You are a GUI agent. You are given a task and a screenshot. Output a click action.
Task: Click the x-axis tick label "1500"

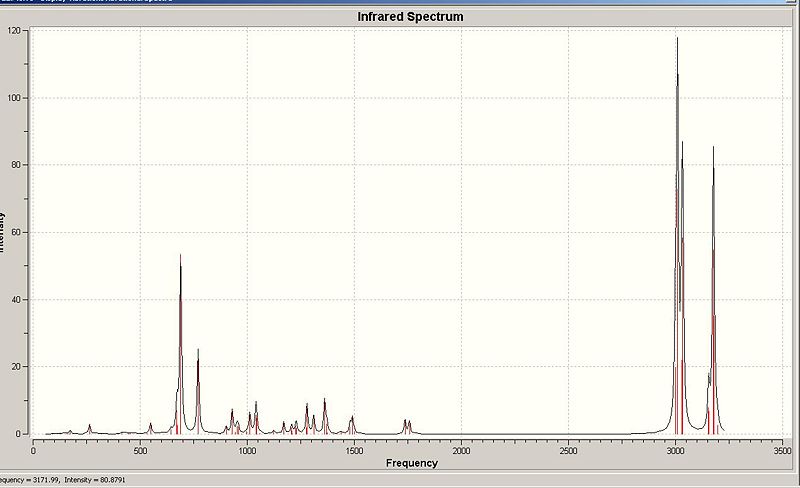tap(354, 451)
